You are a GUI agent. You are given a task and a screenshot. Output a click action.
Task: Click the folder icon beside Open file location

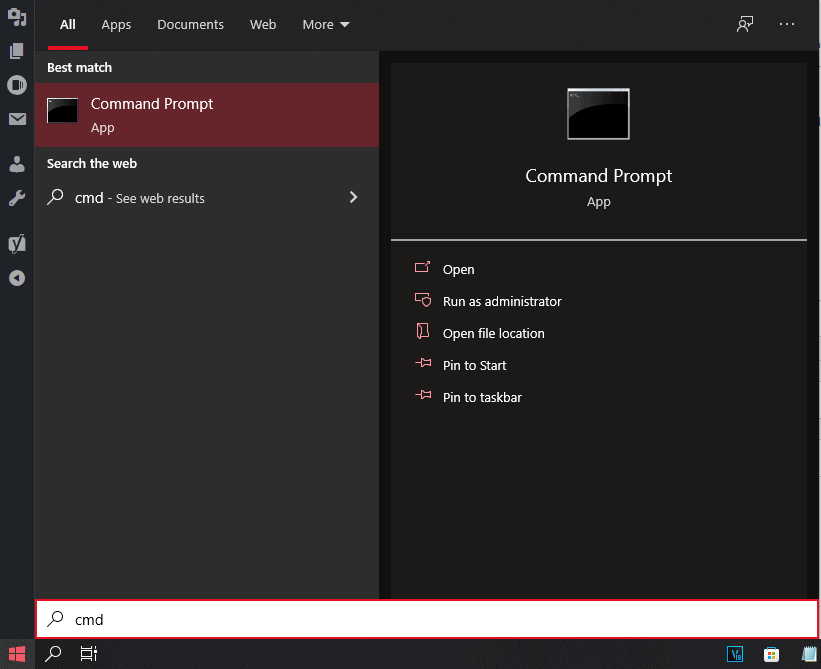pos(423,331)
